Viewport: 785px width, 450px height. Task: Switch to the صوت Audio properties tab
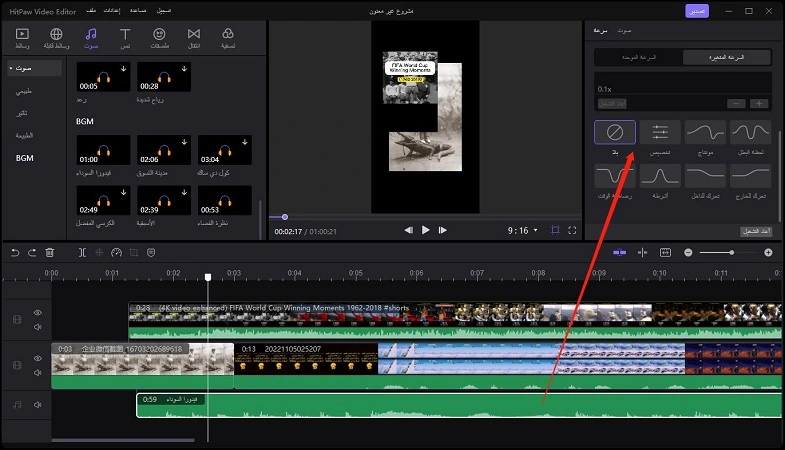coord(624,31)
